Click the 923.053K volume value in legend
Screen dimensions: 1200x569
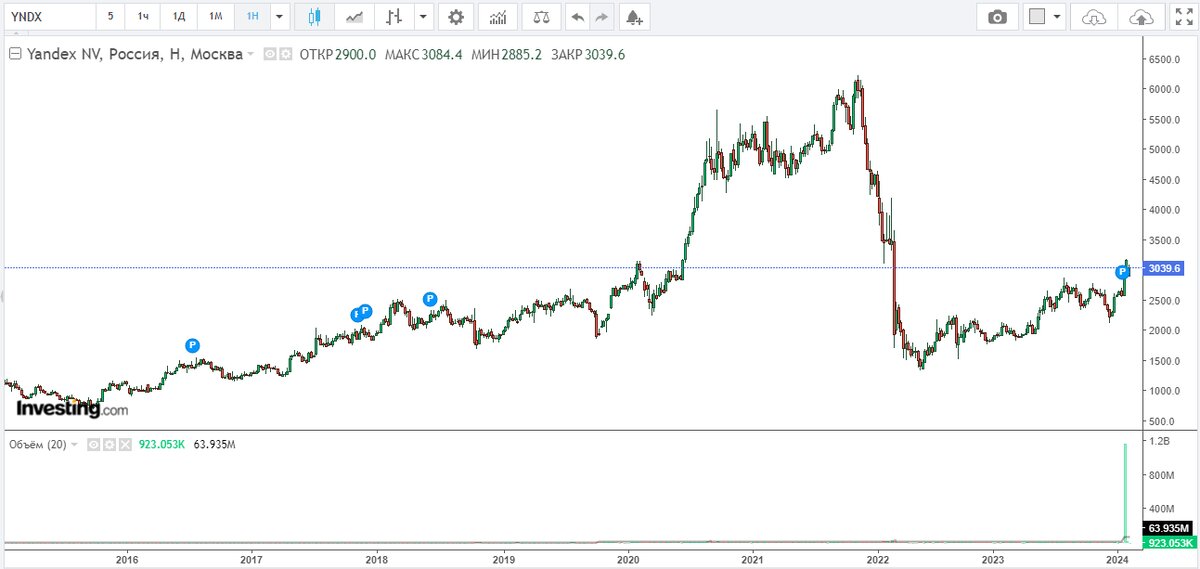[x=161, y=444]
